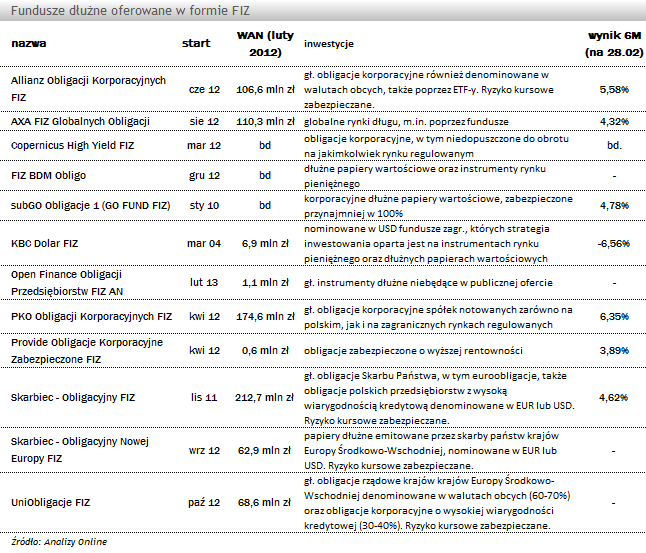Screen dimensions: 646x553
Task: Select 'UniObligacje FIZ' fund name
Action: (x=51, y=502)
